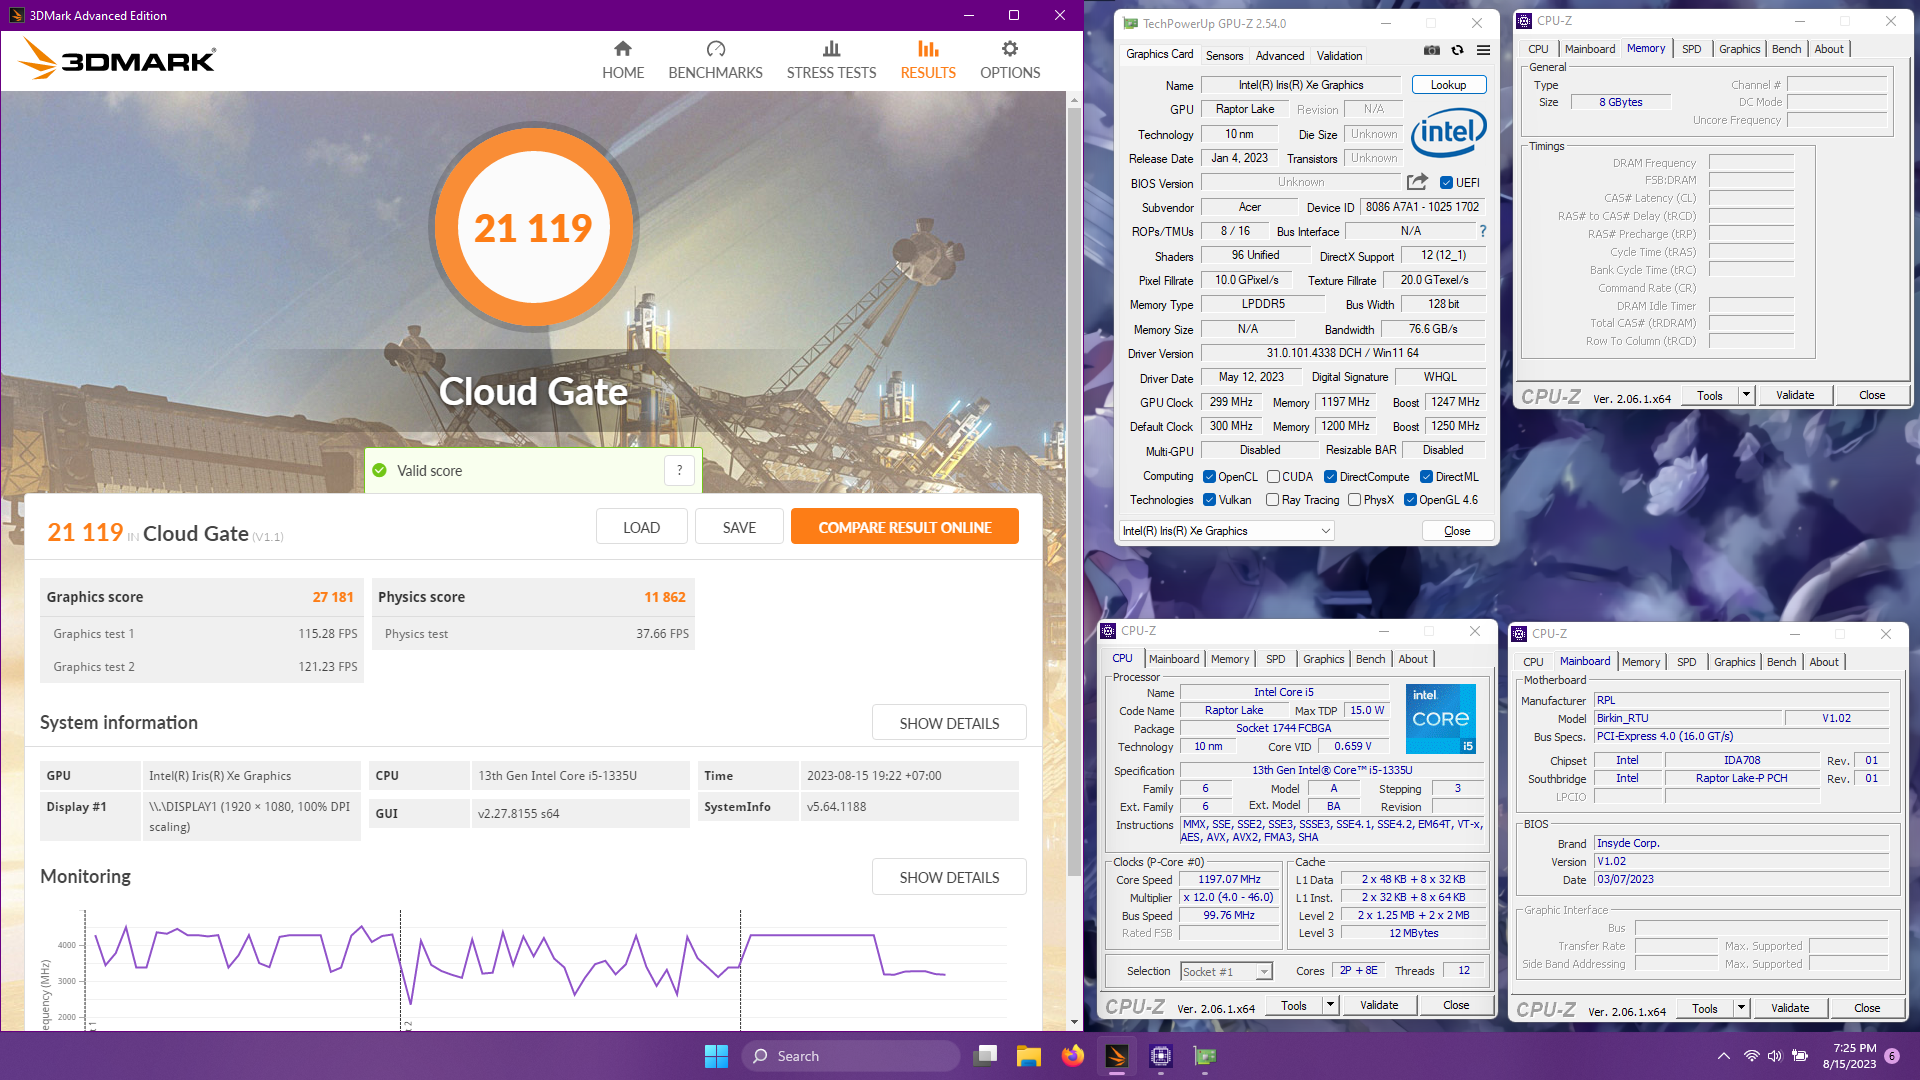Click Validate in CPU-Z CPU window
This screenshot has height=1080, width=1920.
(1379, 1005)
